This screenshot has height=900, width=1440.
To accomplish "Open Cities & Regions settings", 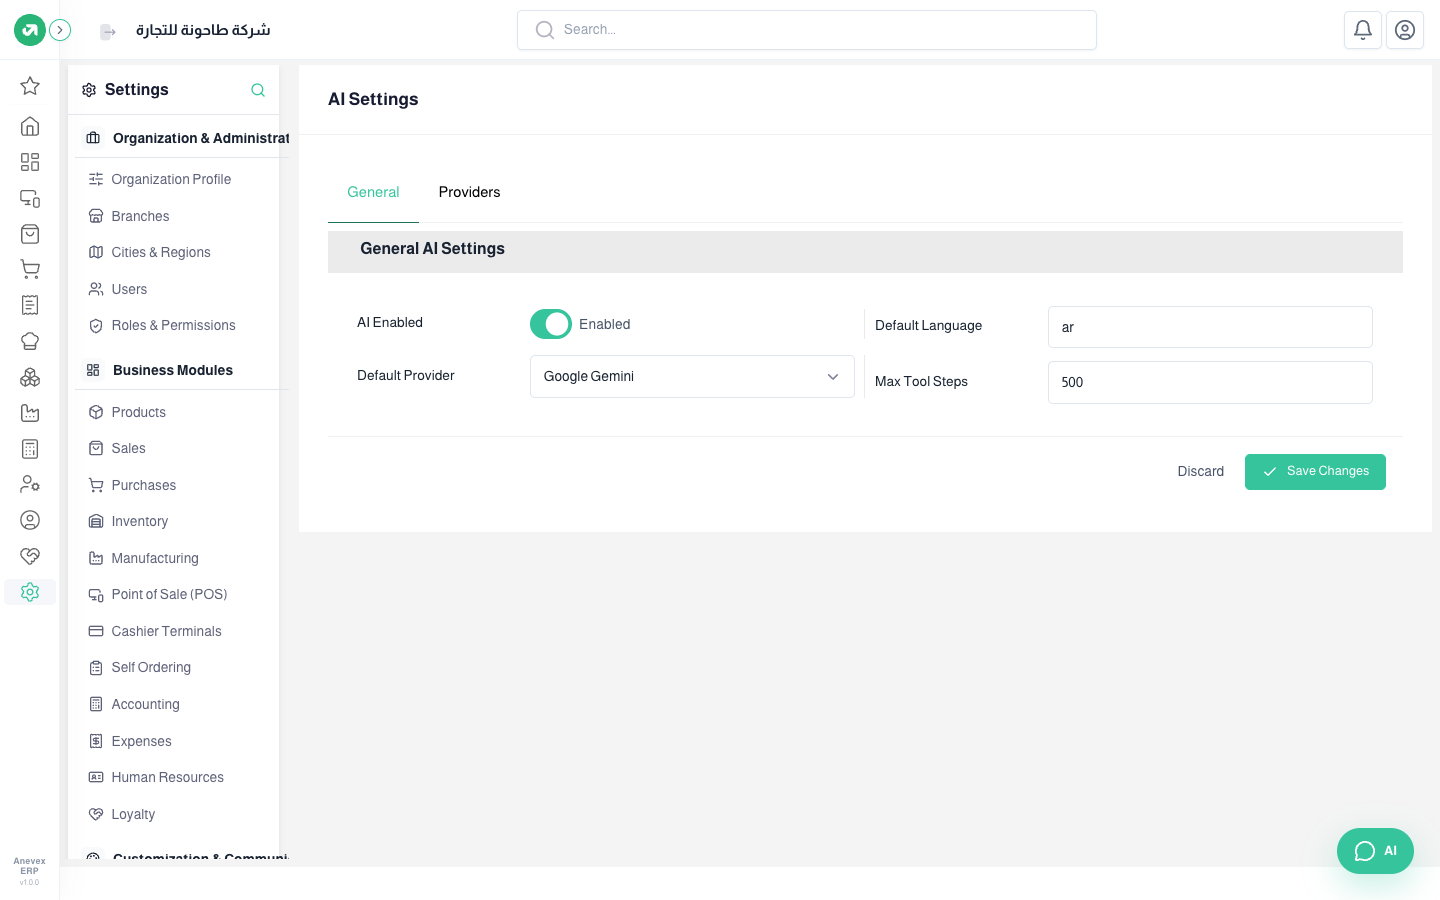I will 161,252.
